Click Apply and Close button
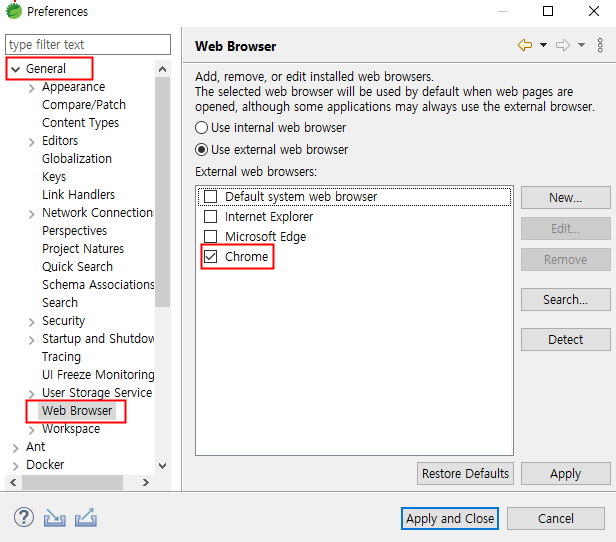 (450, 518)
